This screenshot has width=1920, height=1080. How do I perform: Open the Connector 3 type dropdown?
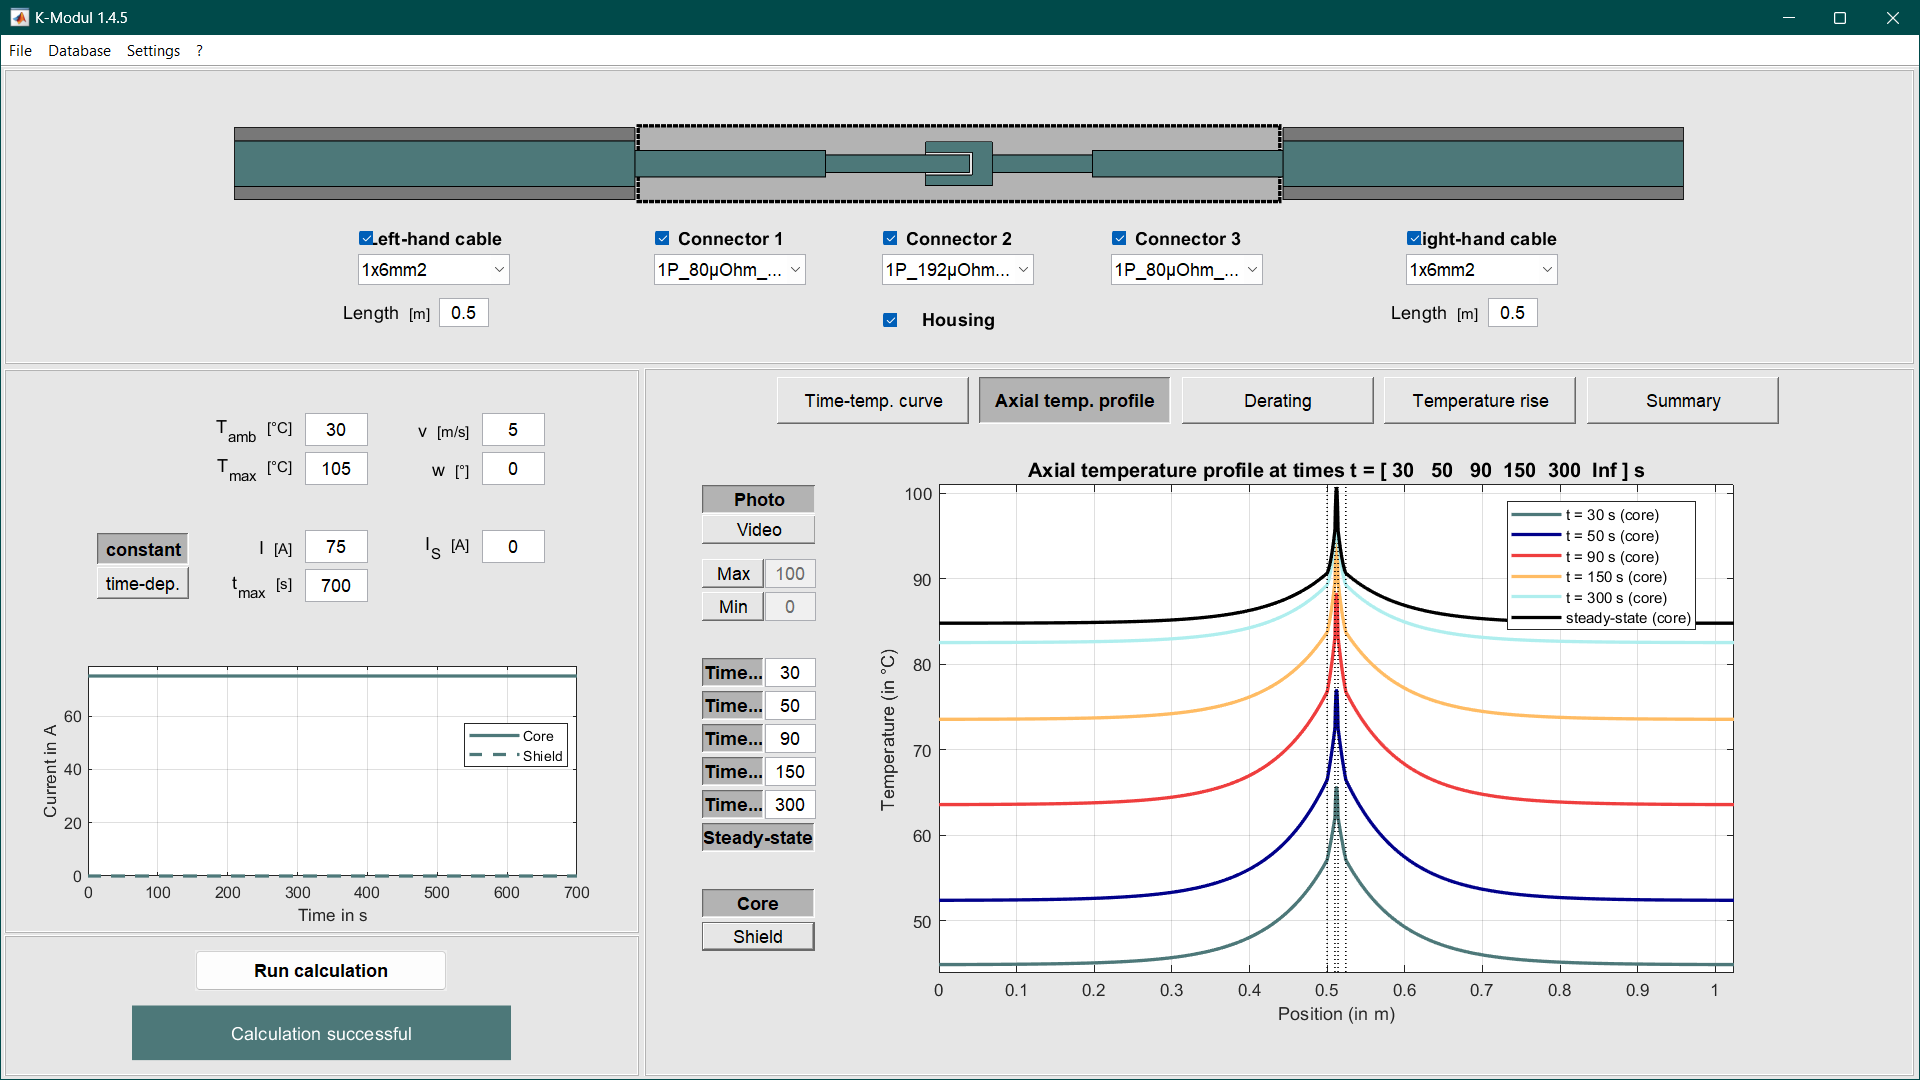(x=1186, y=270)
